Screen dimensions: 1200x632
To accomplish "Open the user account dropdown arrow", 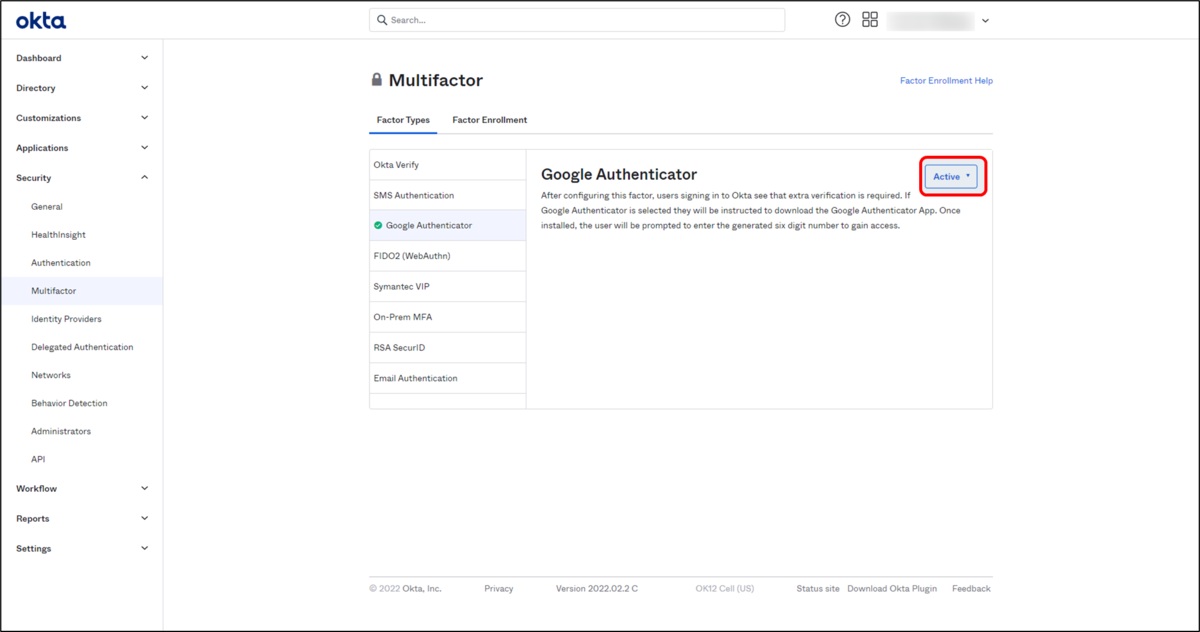I will (x=985, y=21).
